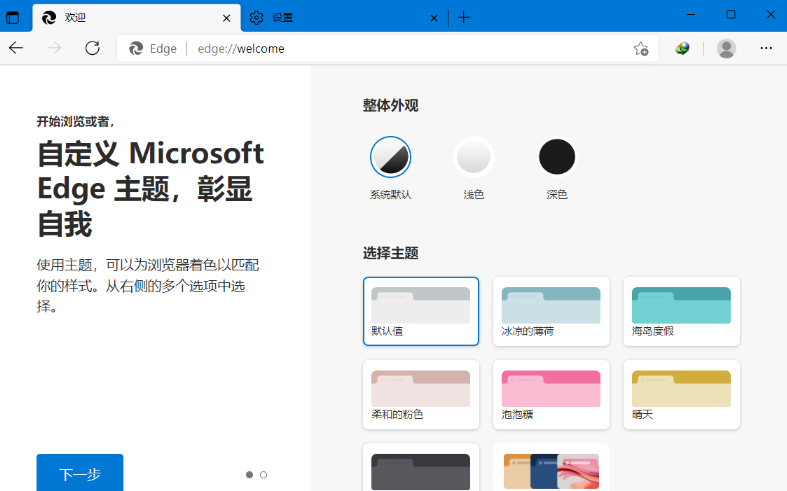Select the 冰凉的薄荷 theme card

pyautogui.click(x=551, y=311)
